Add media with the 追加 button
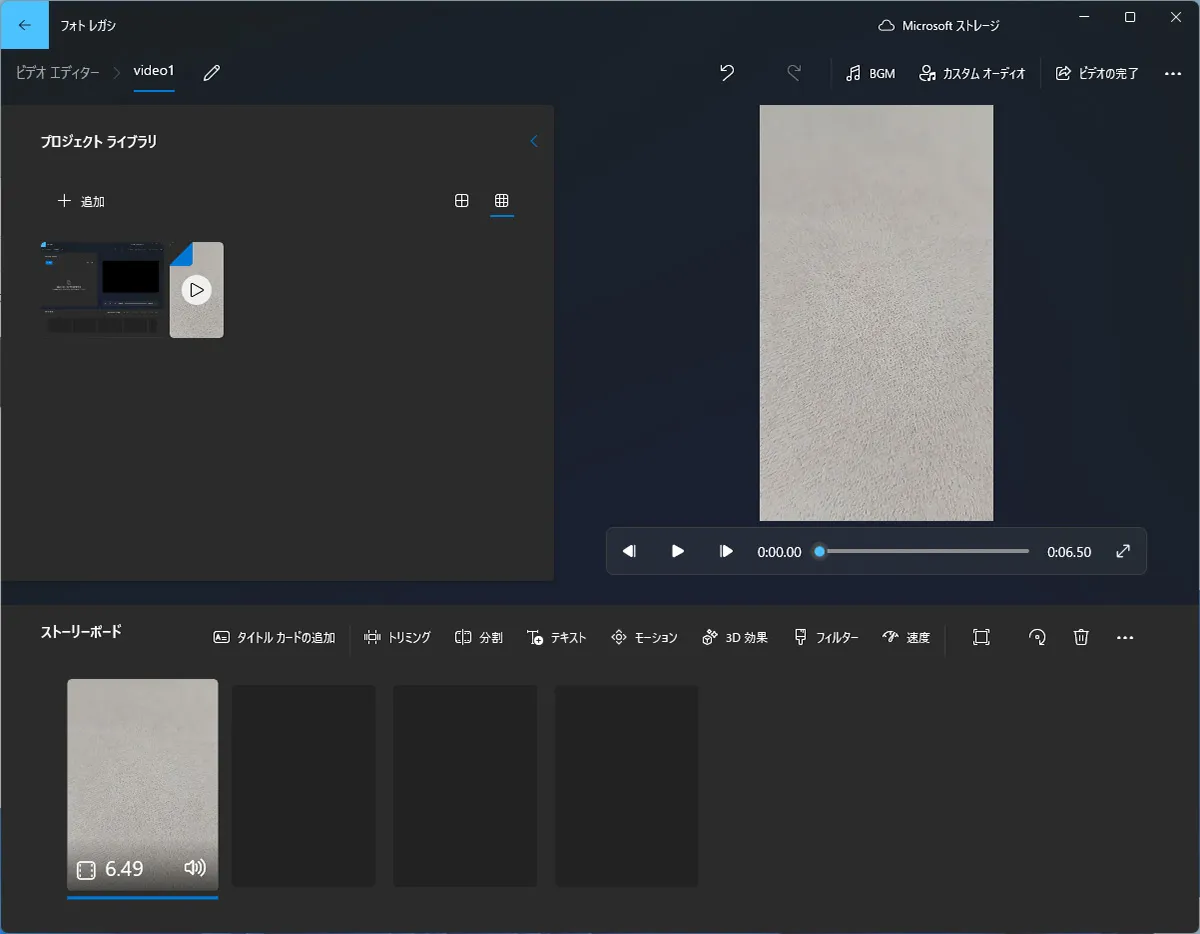The width and height of the screenshot is (1200, 934). click(x=80, y=200)
